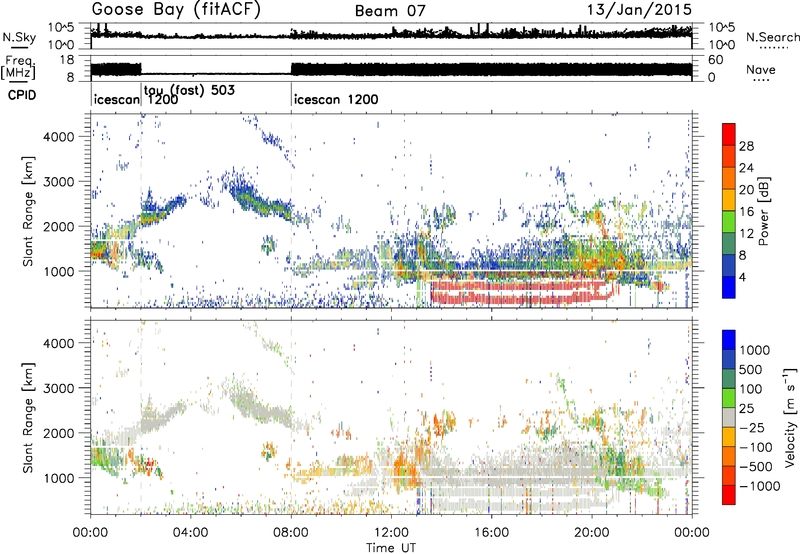Click the blue bottom segment of Power color bar

click(x=729, y=287)
